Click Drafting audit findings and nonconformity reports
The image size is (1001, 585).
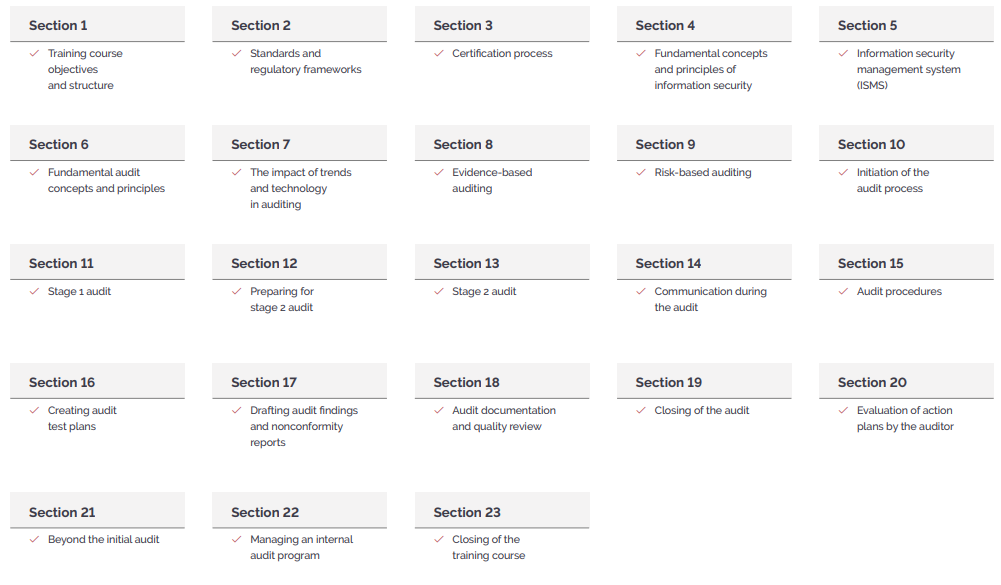click(304, 426)
